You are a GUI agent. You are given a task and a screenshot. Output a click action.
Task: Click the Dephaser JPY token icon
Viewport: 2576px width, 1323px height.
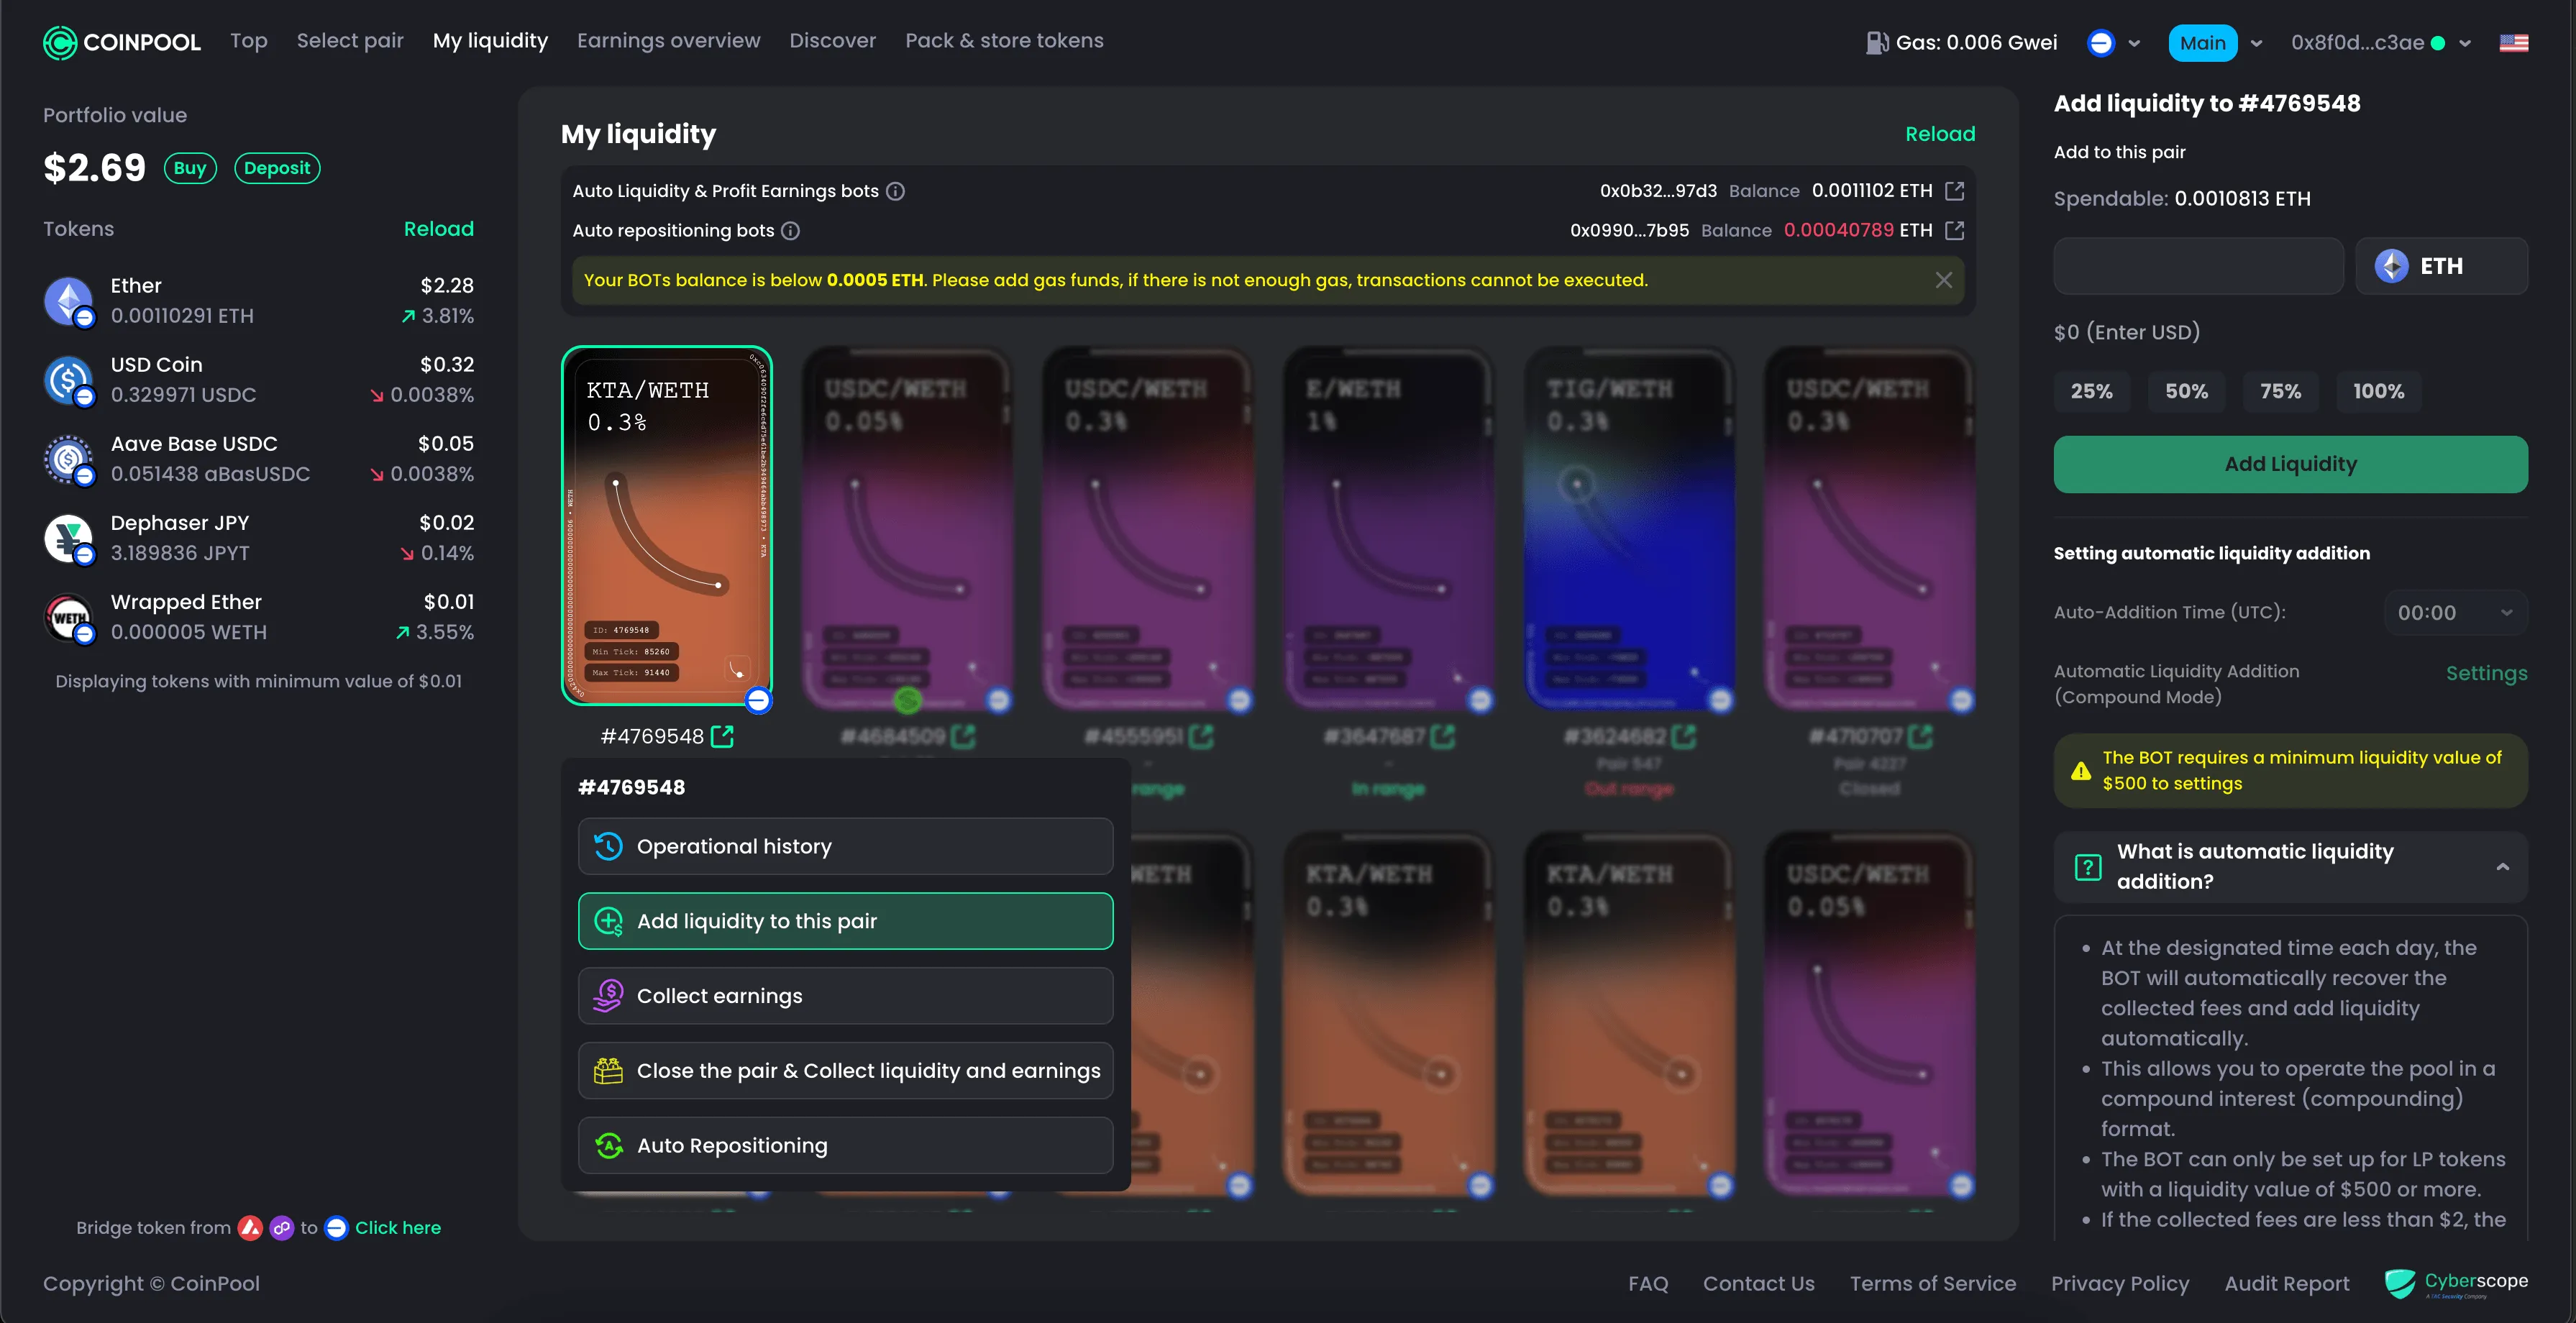[x=69, y=538]
